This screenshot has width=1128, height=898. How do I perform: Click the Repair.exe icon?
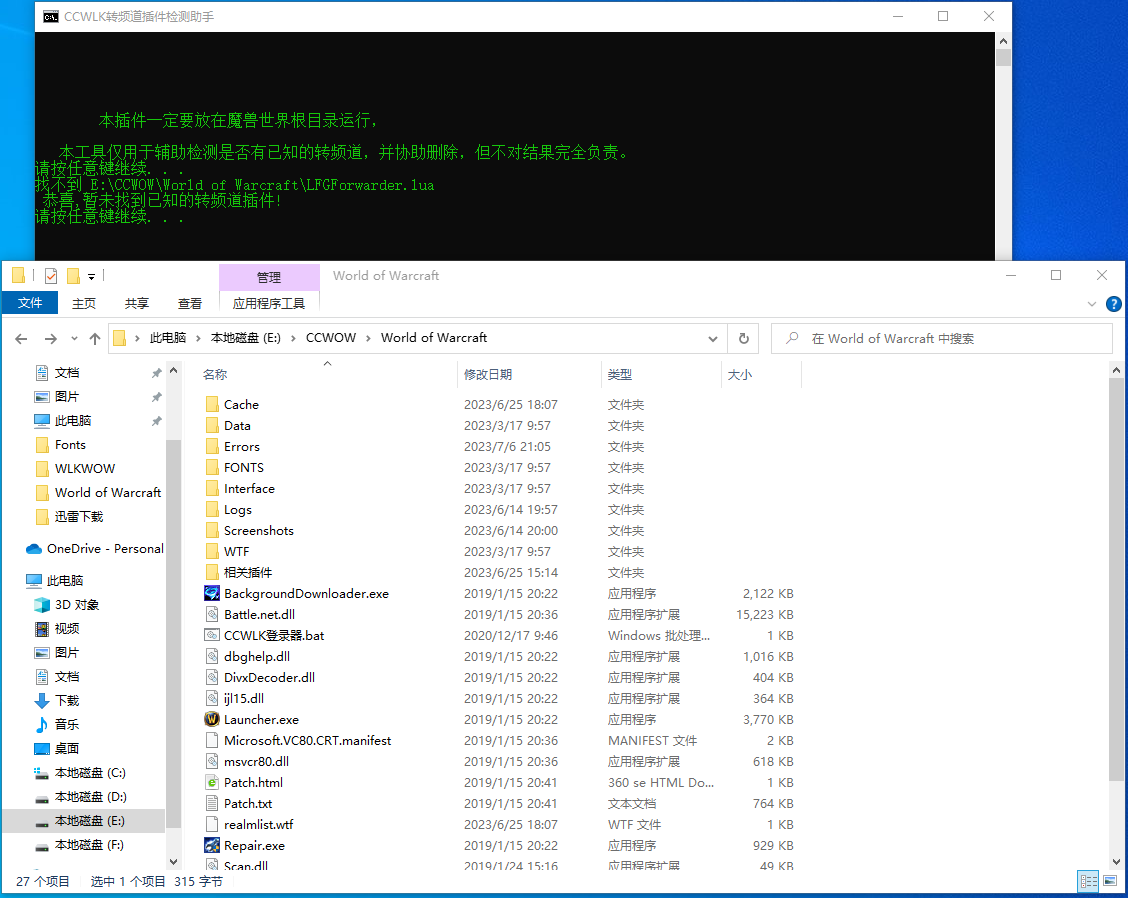point(212,845)
